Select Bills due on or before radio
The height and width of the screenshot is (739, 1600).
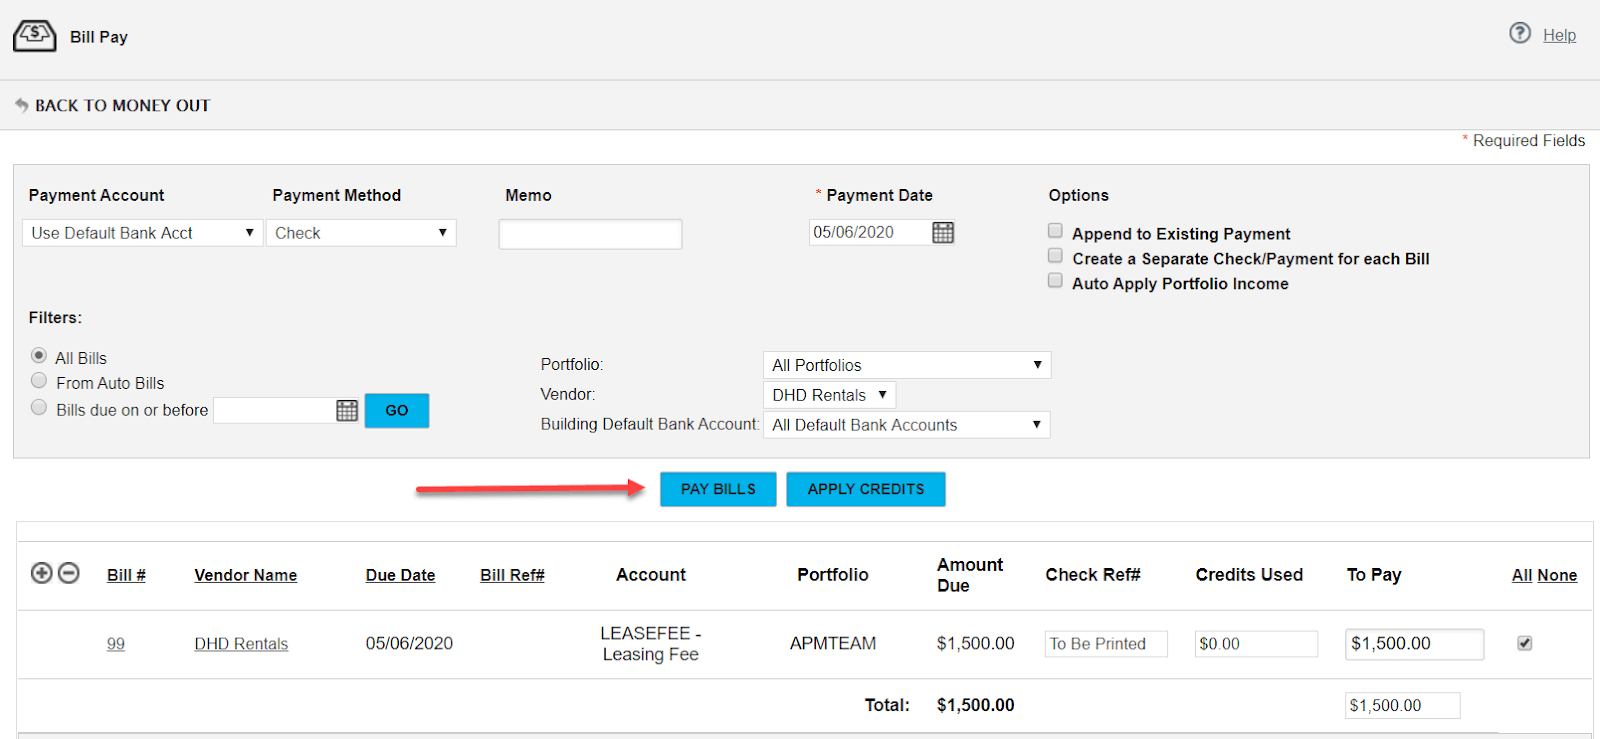coord(39,407)
